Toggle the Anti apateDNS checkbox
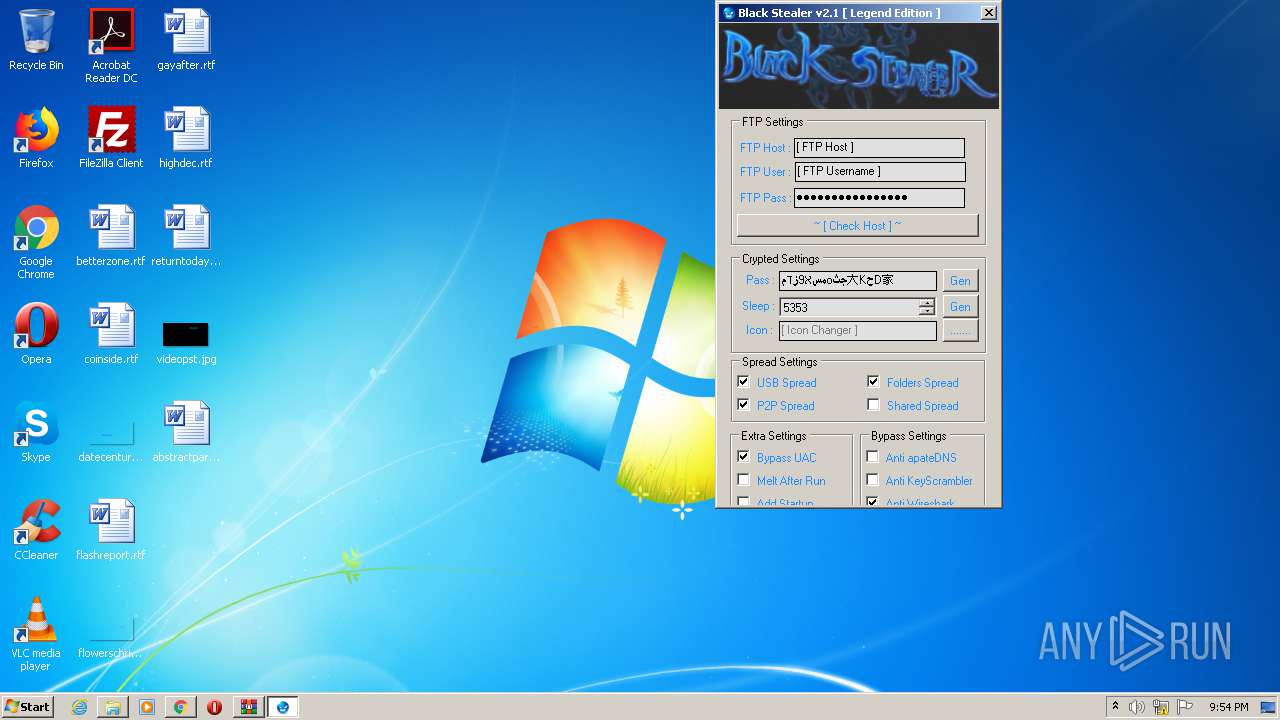 tap(872, 457)
